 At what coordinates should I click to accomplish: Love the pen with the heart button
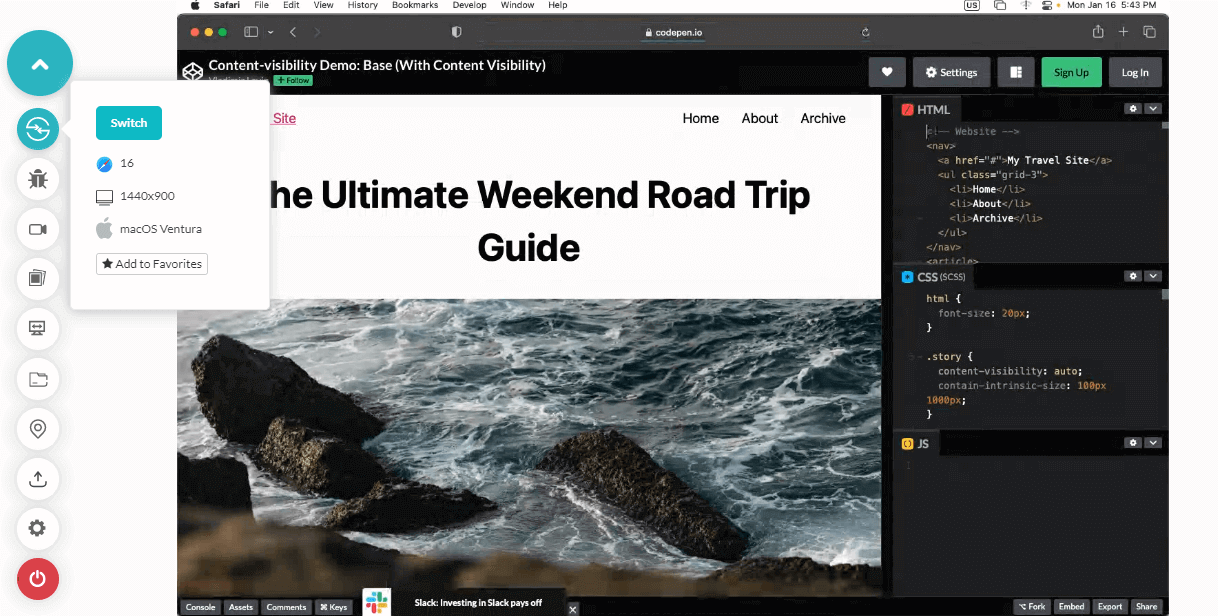(886, 72)
